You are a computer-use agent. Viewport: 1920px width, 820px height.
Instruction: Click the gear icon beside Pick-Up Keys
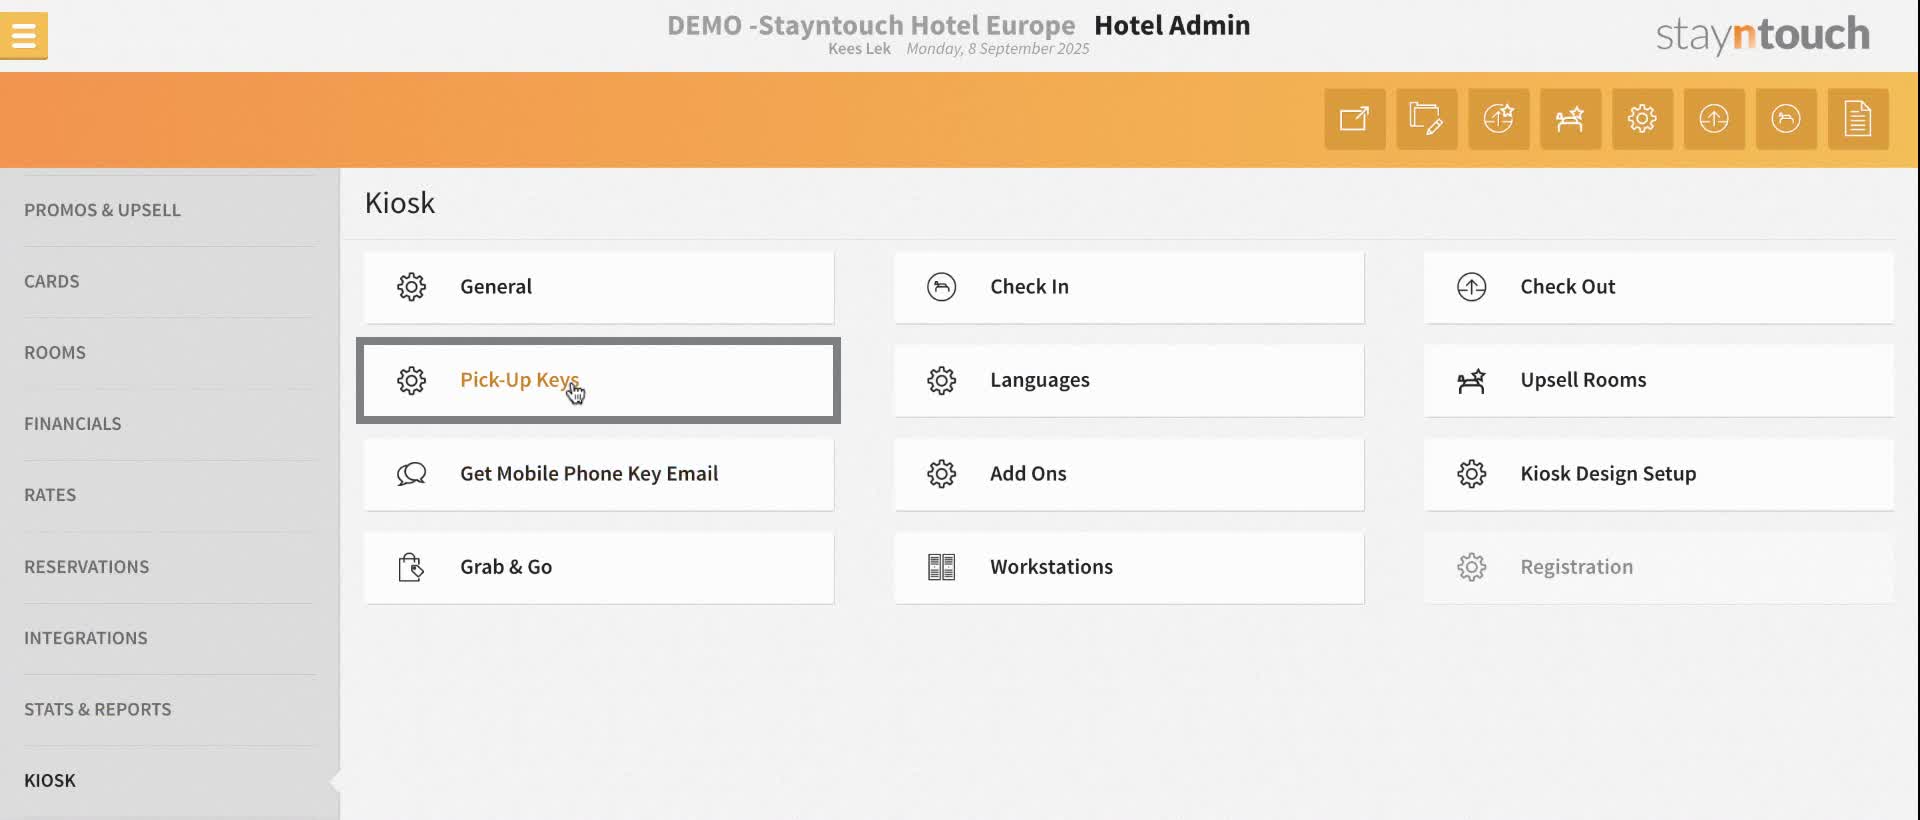(411, 380)
